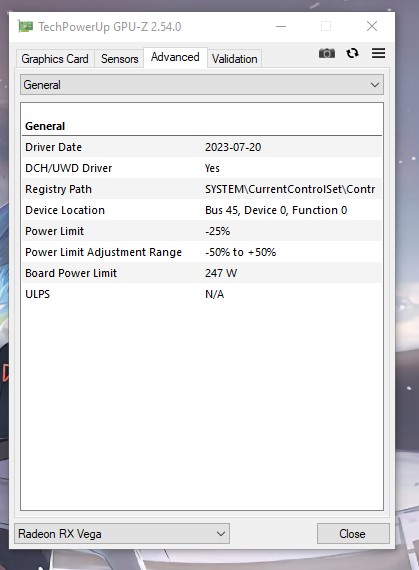Viewport: 419px width, 570px height.
Task: Click the -25% power limit value
Action: (218, 231)
